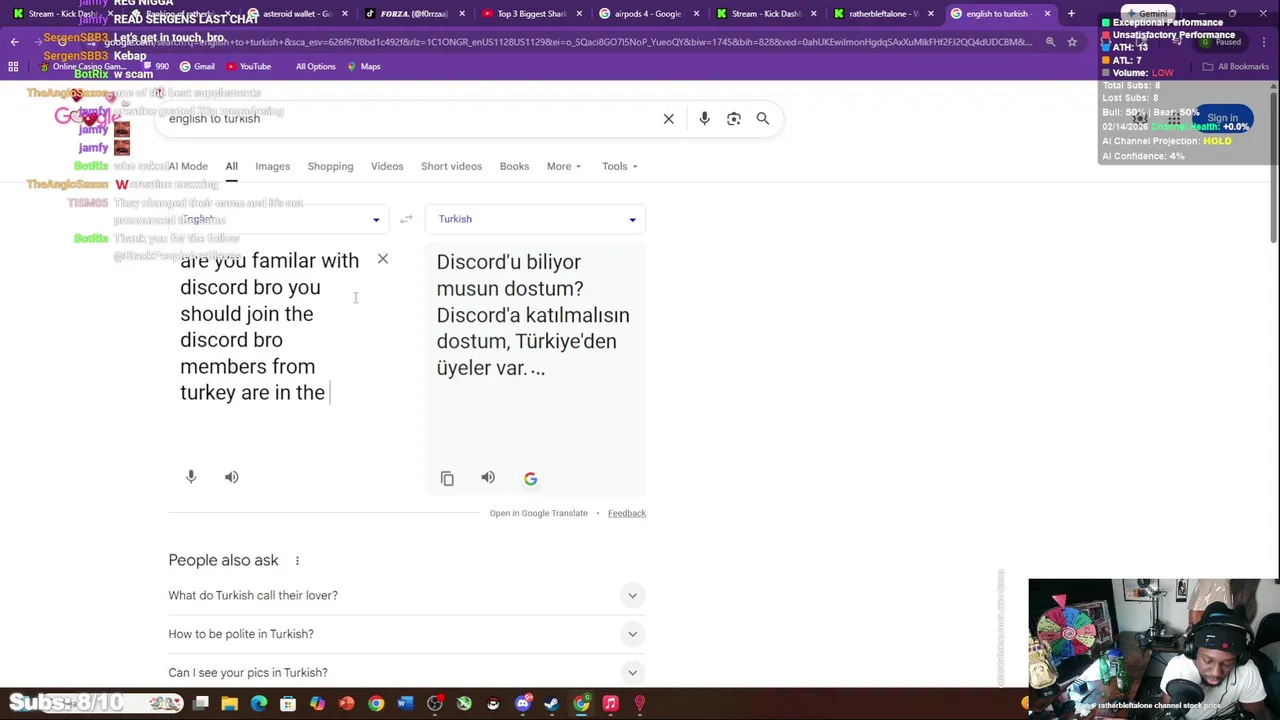Open Chrome apps grid in bookmarks bar
The image size is (1280, 720).
pyautogui.click(x=13, y=66)
